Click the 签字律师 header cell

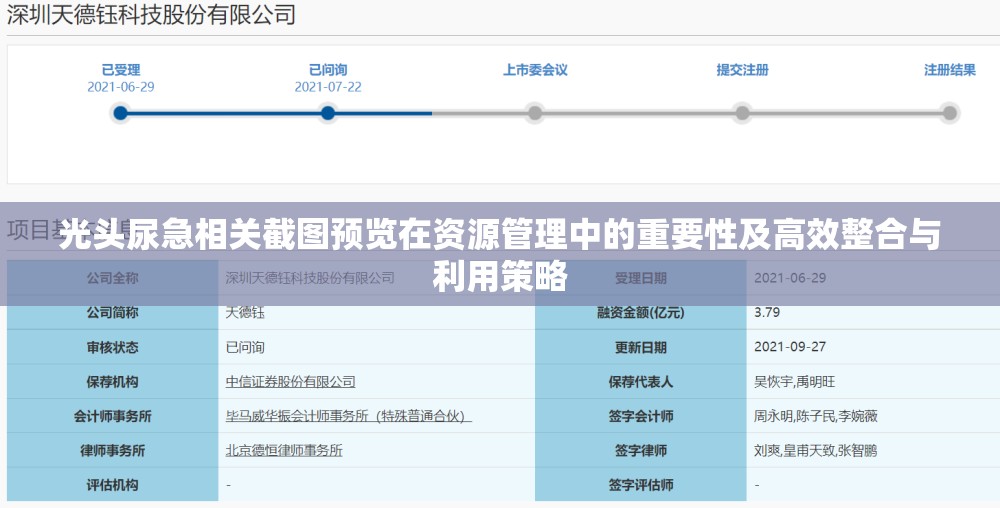(640, 451)
